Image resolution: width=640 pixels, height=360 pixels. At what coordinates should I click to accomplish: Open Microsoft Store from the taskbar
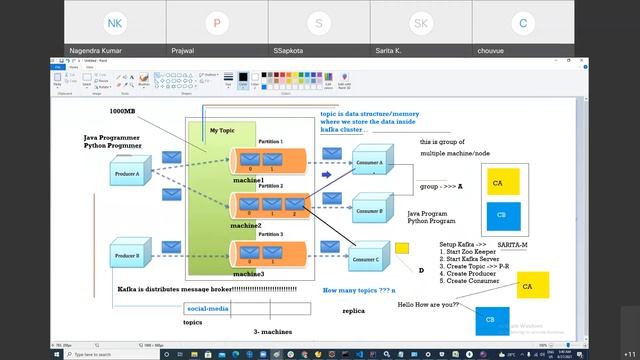tap(208, 354)
